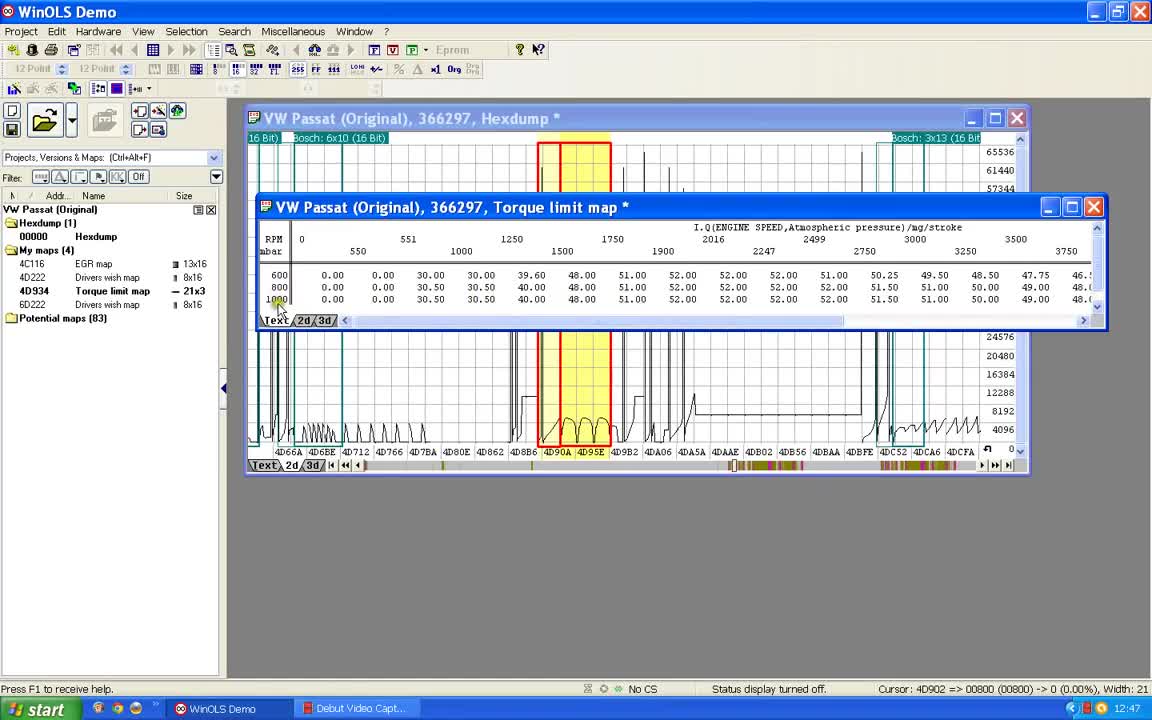Image resolution: width=1152 pixels, height=720 pixels.
Task: Toggle hexadecimal FF number format
Action: tap(316, 69)
